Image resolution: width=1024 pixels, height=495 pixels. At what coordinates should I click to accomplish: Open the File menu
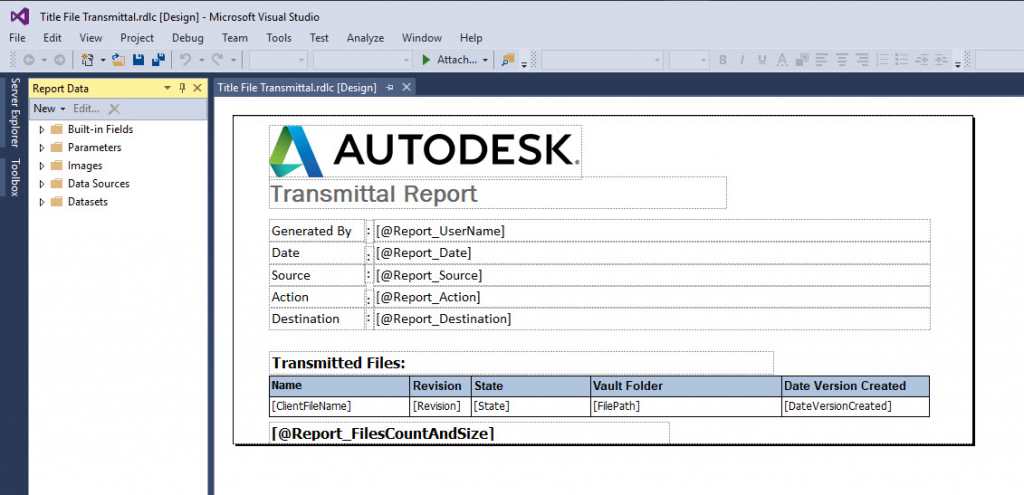[18, 38]
